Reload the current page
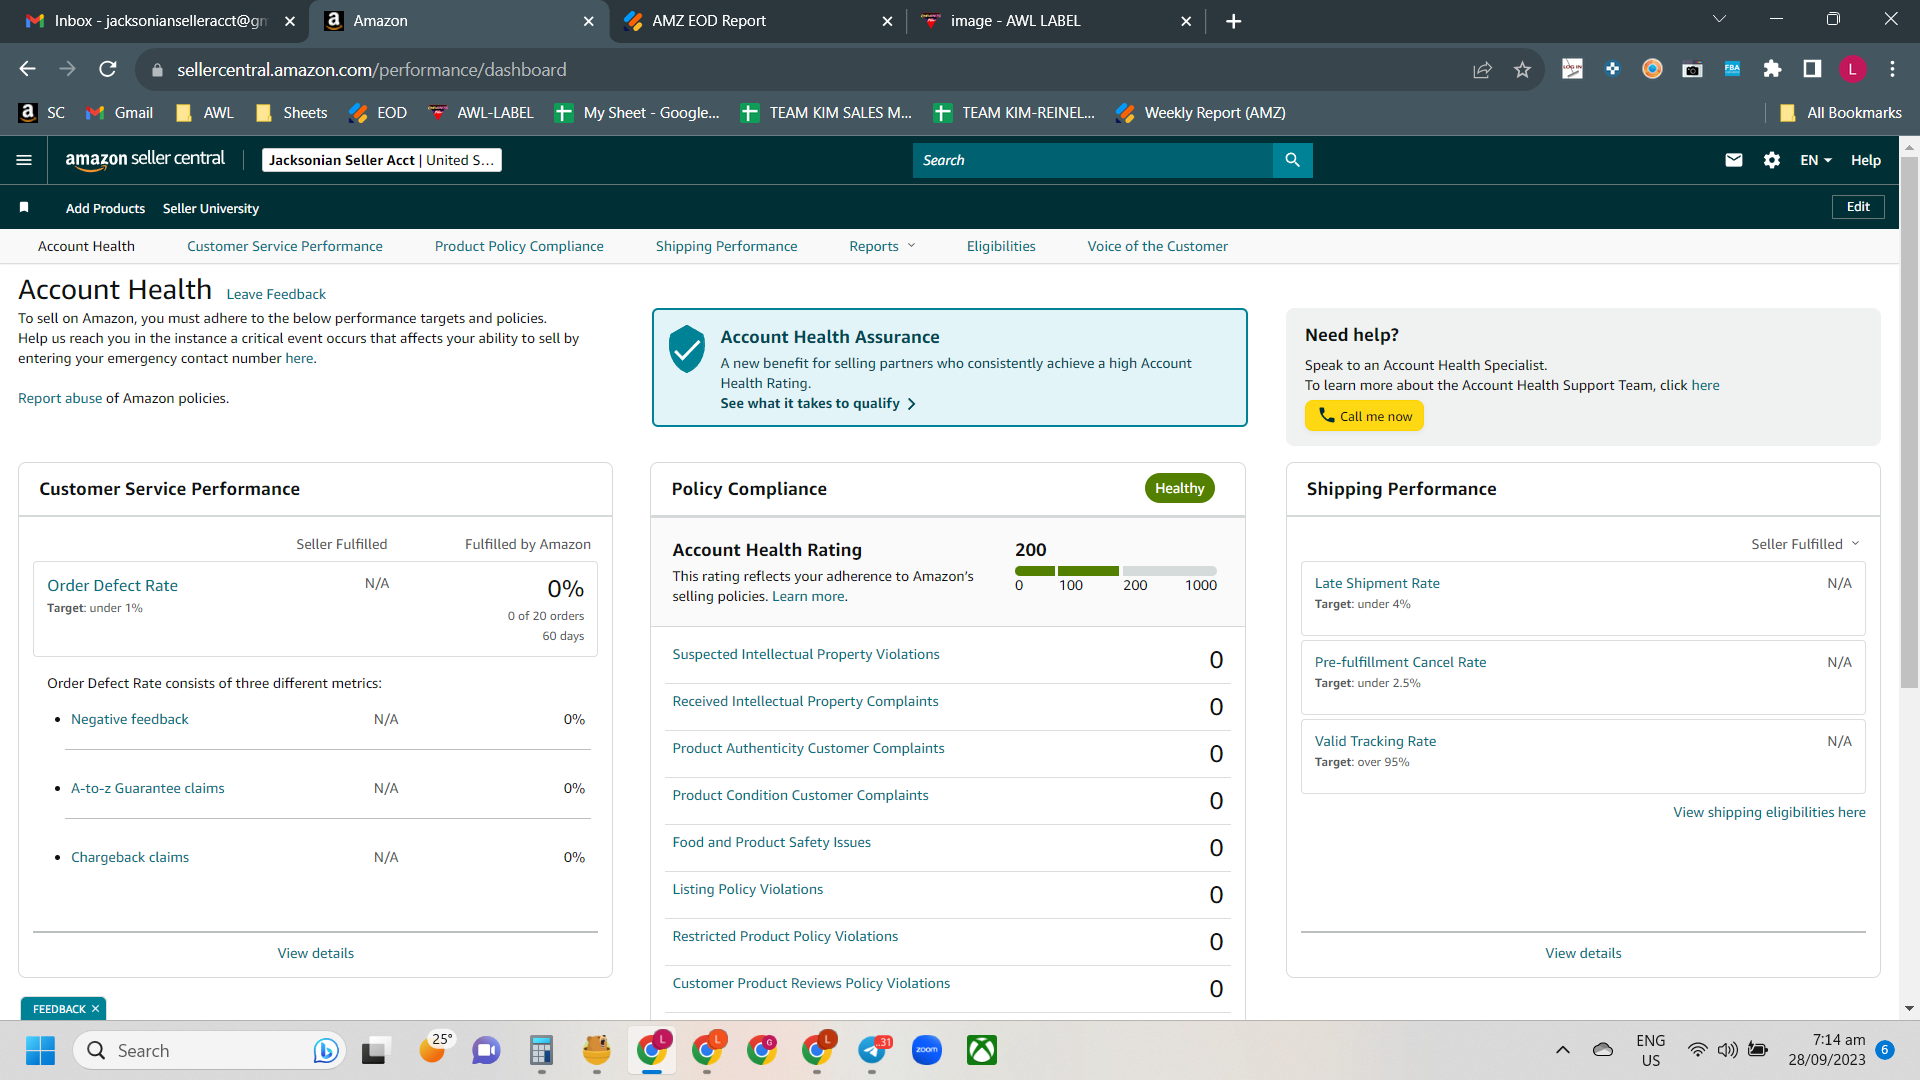The height and width of the screenshot is (1080, 1920). coord(108,69)
